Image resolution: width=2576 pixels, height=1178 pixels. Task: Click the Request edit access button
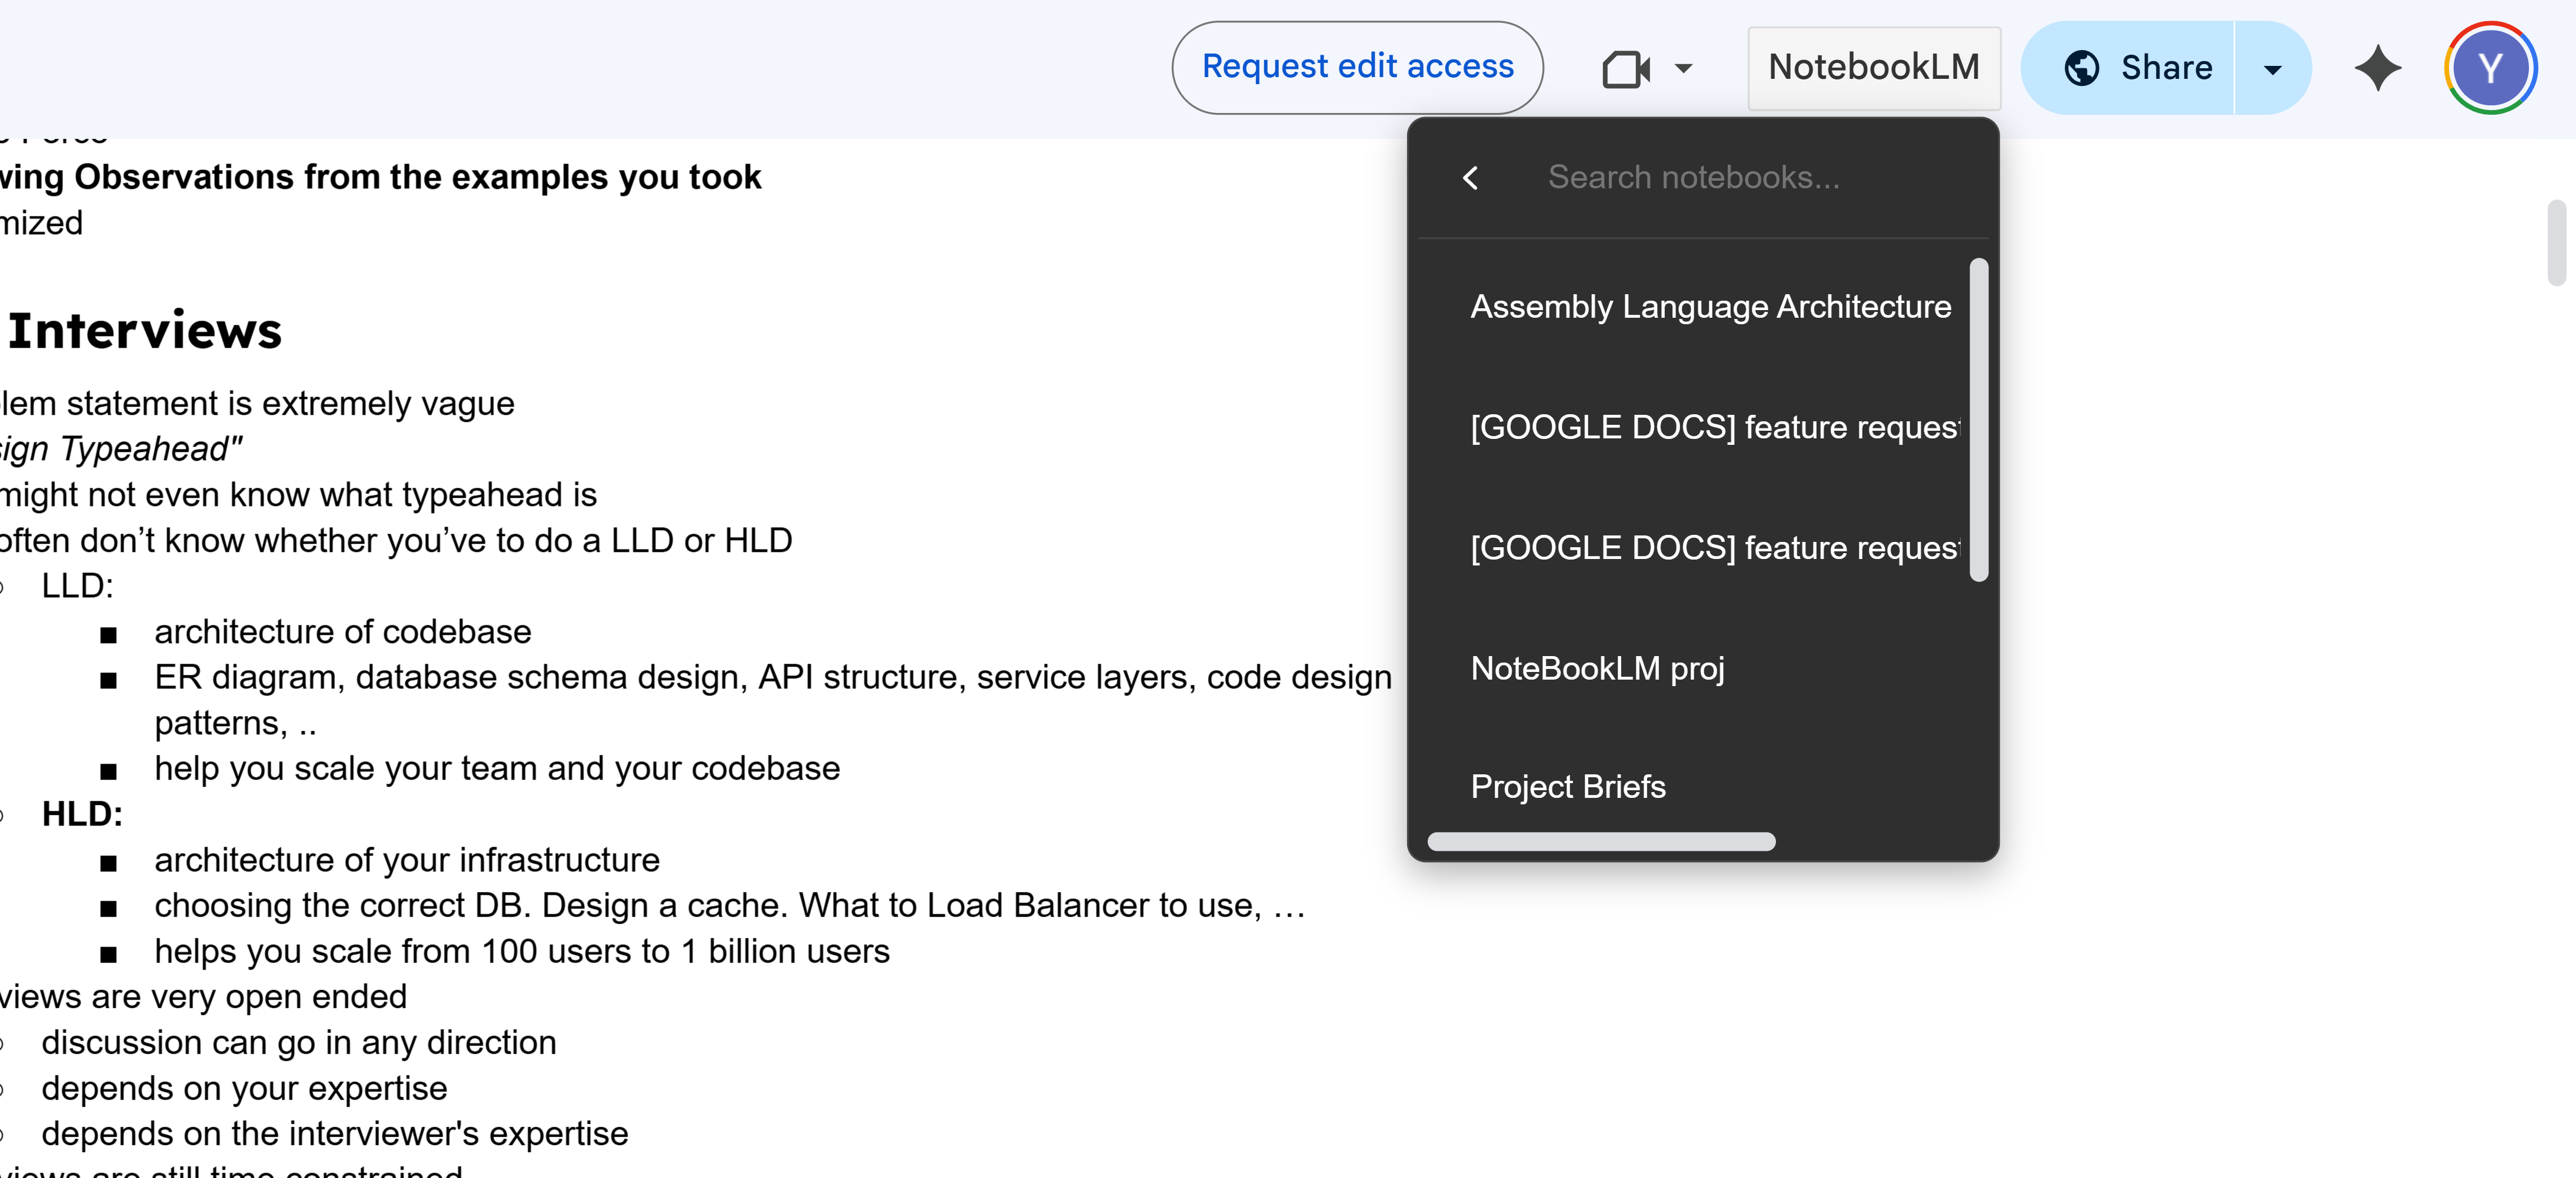(x=1357, y=67)
